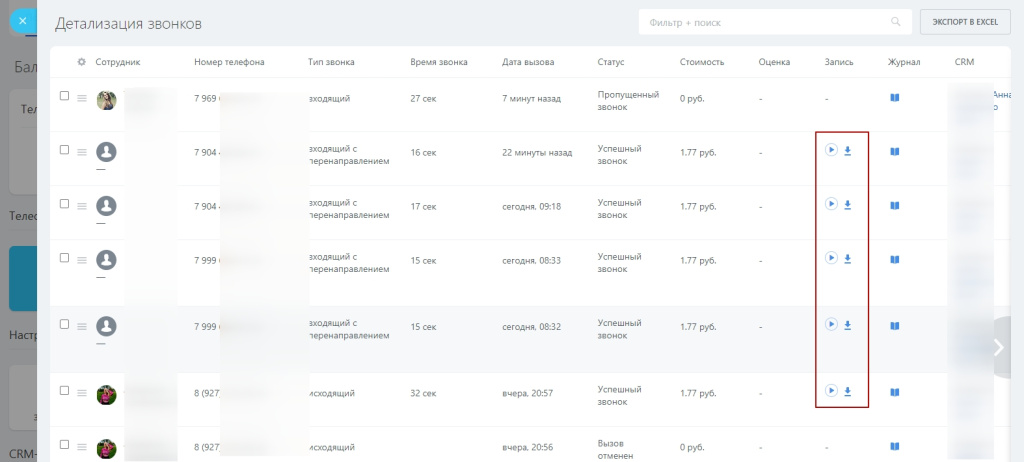Open journal icon for вчера 20:57 call
This screenshot has width=1024, height=462.
(895, 392)
